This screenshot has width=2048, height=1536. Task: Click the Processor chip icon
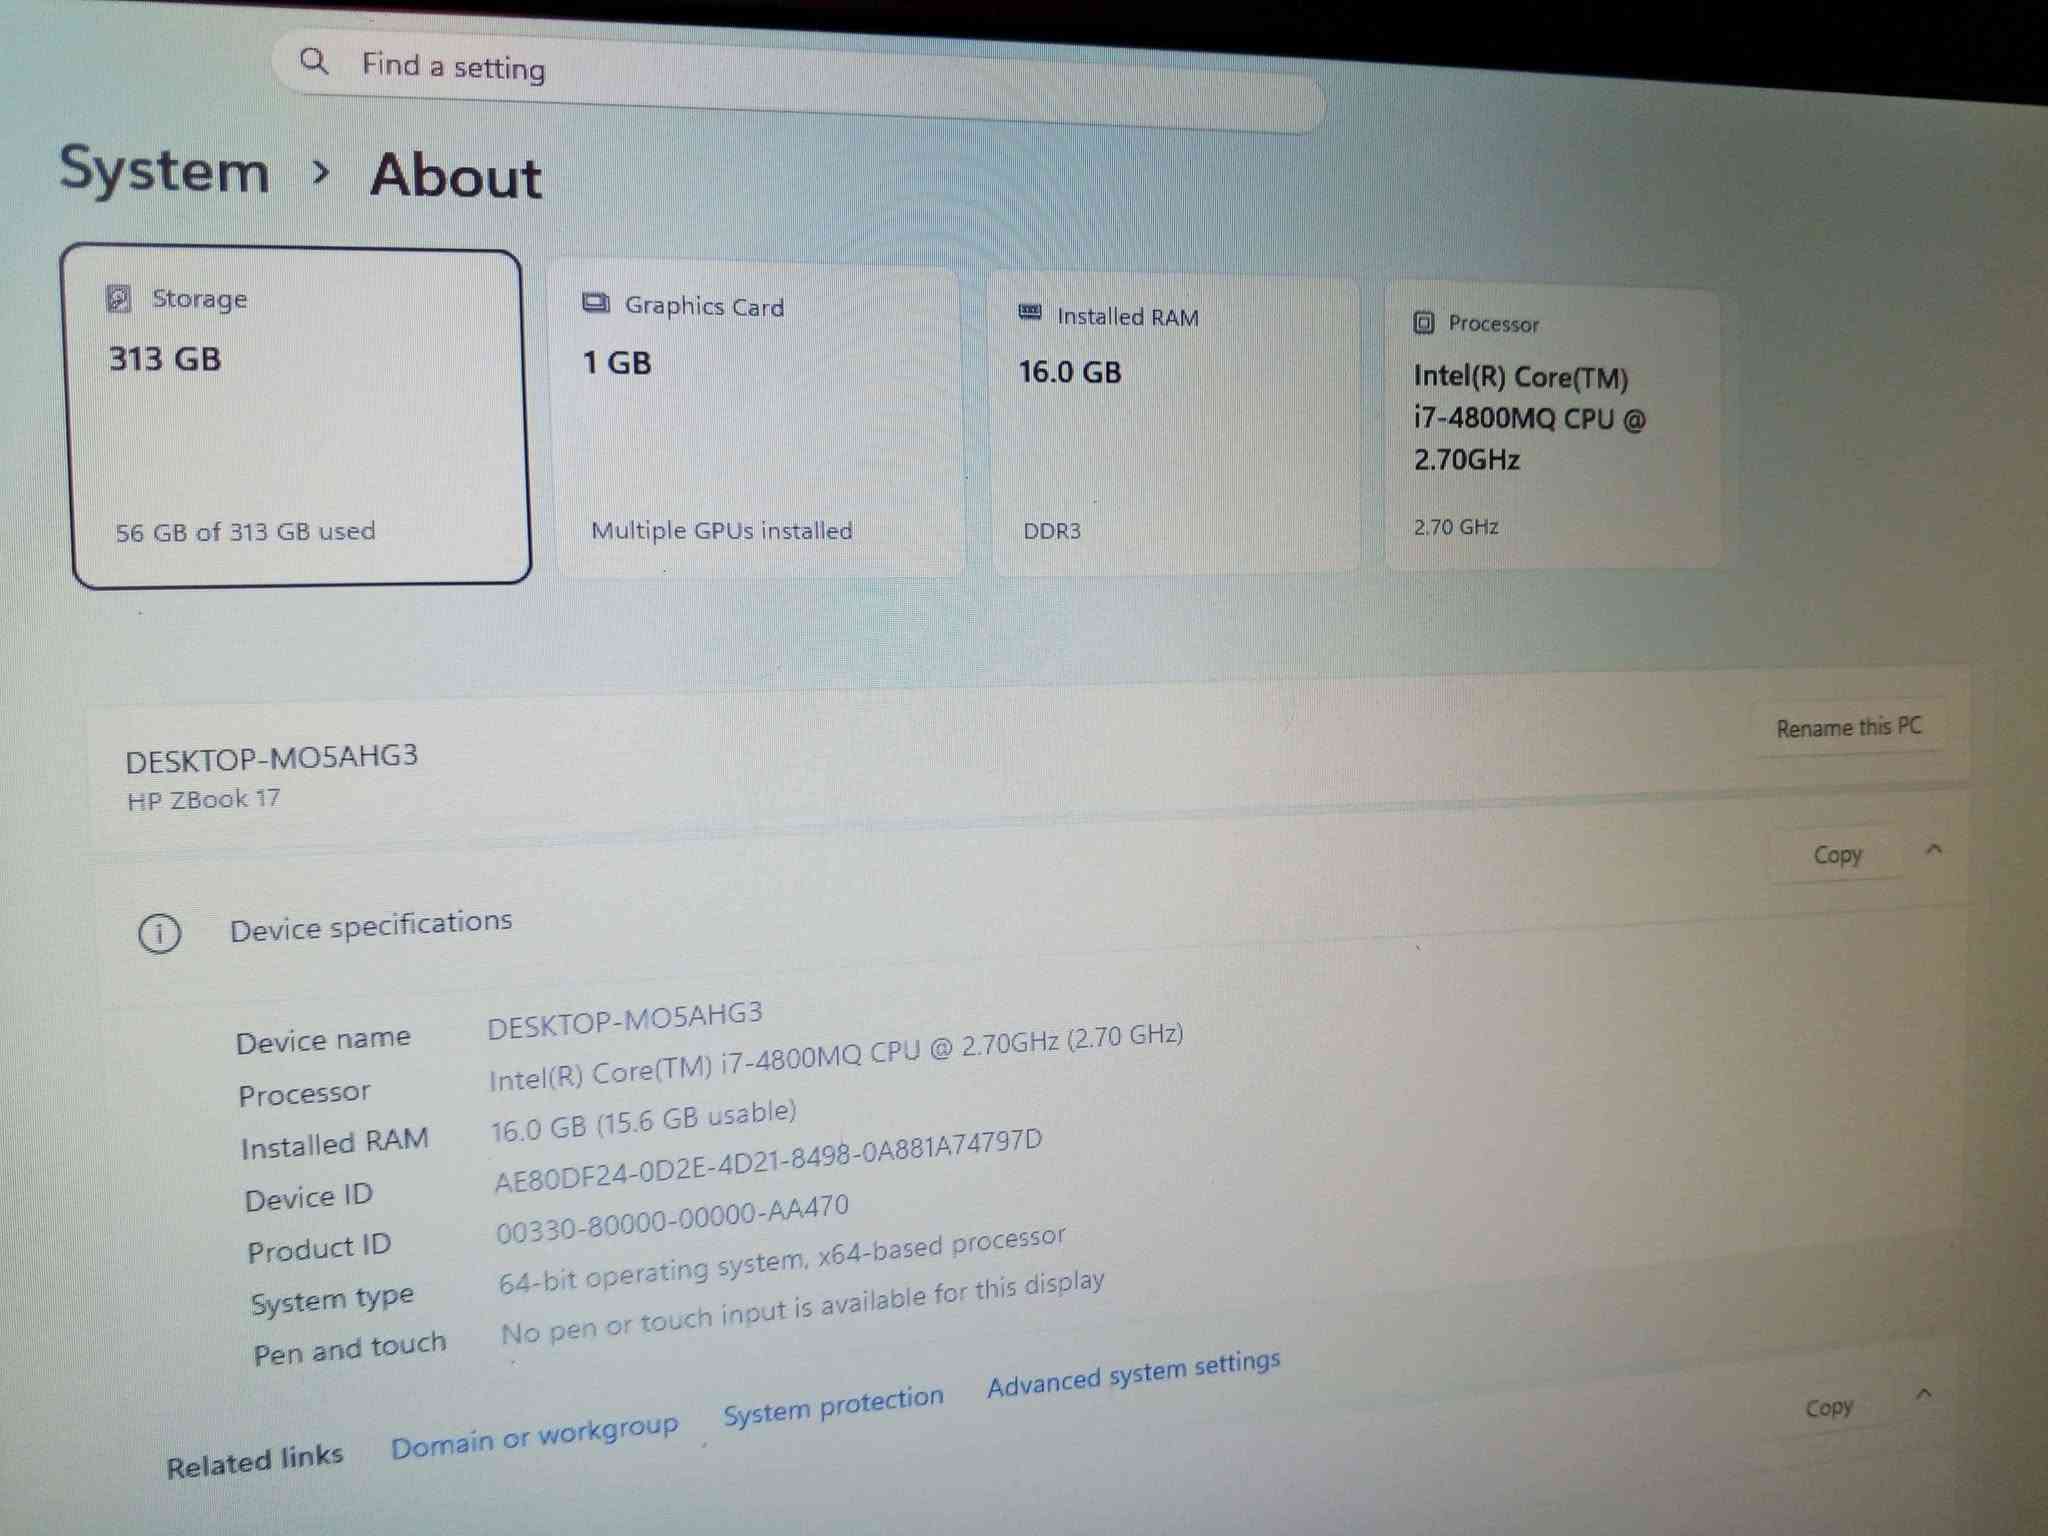pyautogui.click(x=1424, y=322)
